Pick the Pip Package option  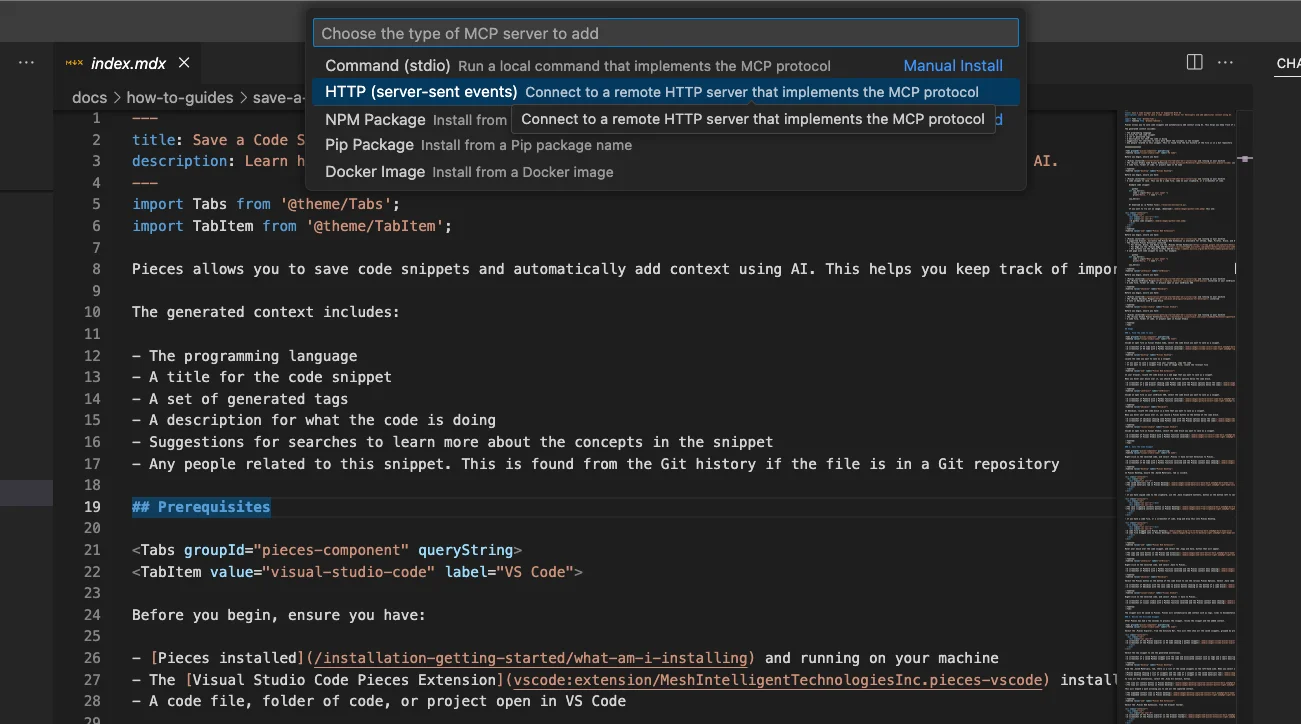point(369,145)
